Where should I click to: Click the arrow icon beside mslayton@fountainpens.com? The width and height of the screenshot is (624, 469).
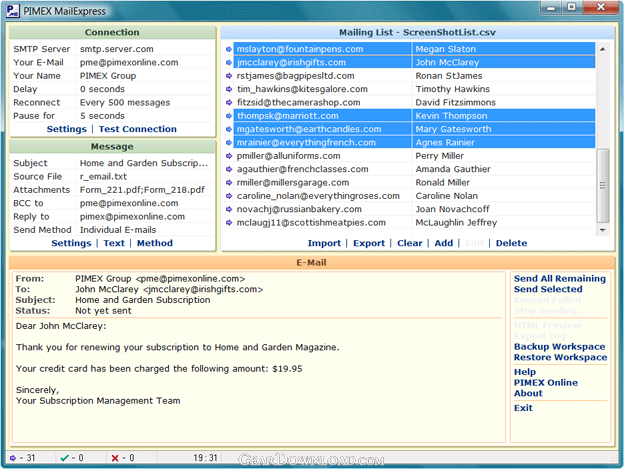point(229,49)
